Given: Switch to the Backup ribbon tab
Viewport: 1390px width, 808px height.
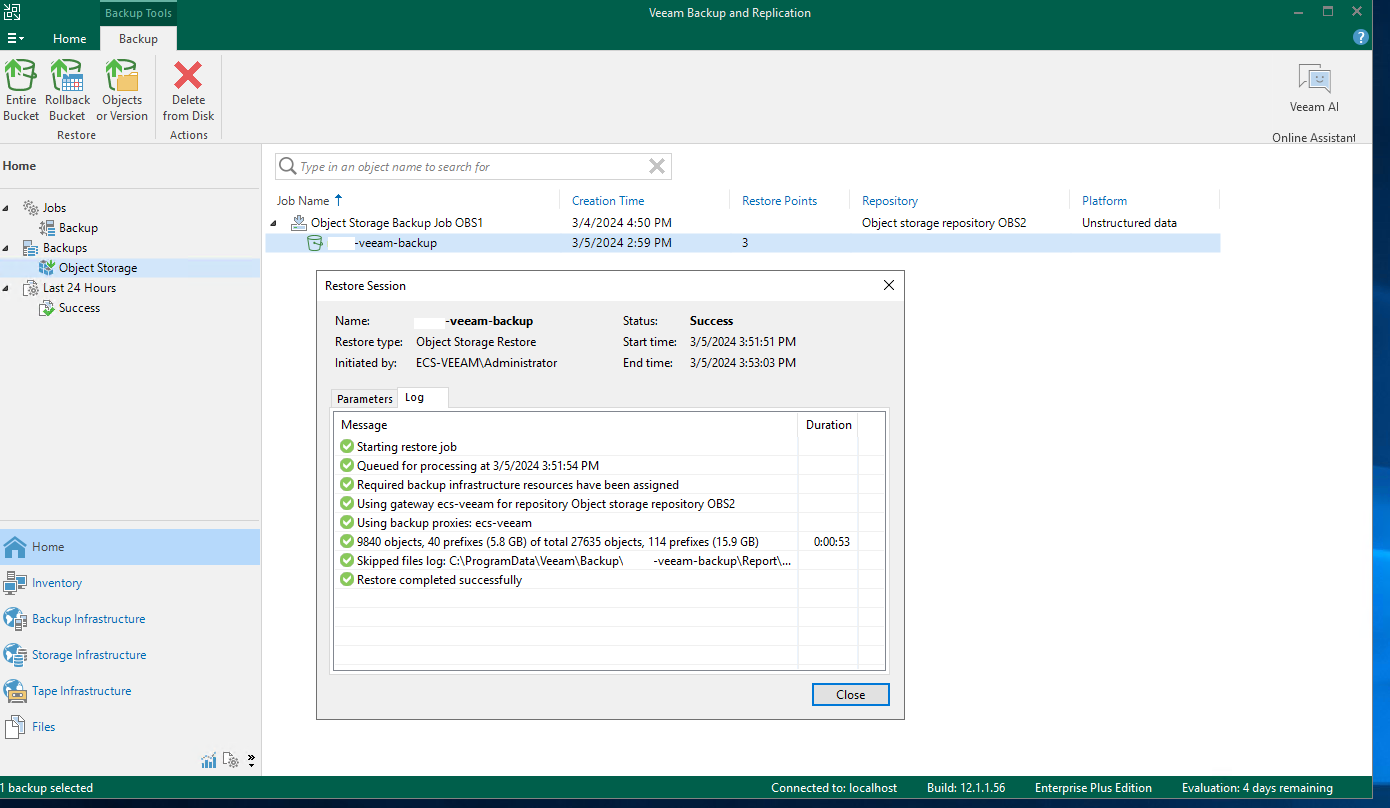Looking at the screenshot, I should coord(138,39).
